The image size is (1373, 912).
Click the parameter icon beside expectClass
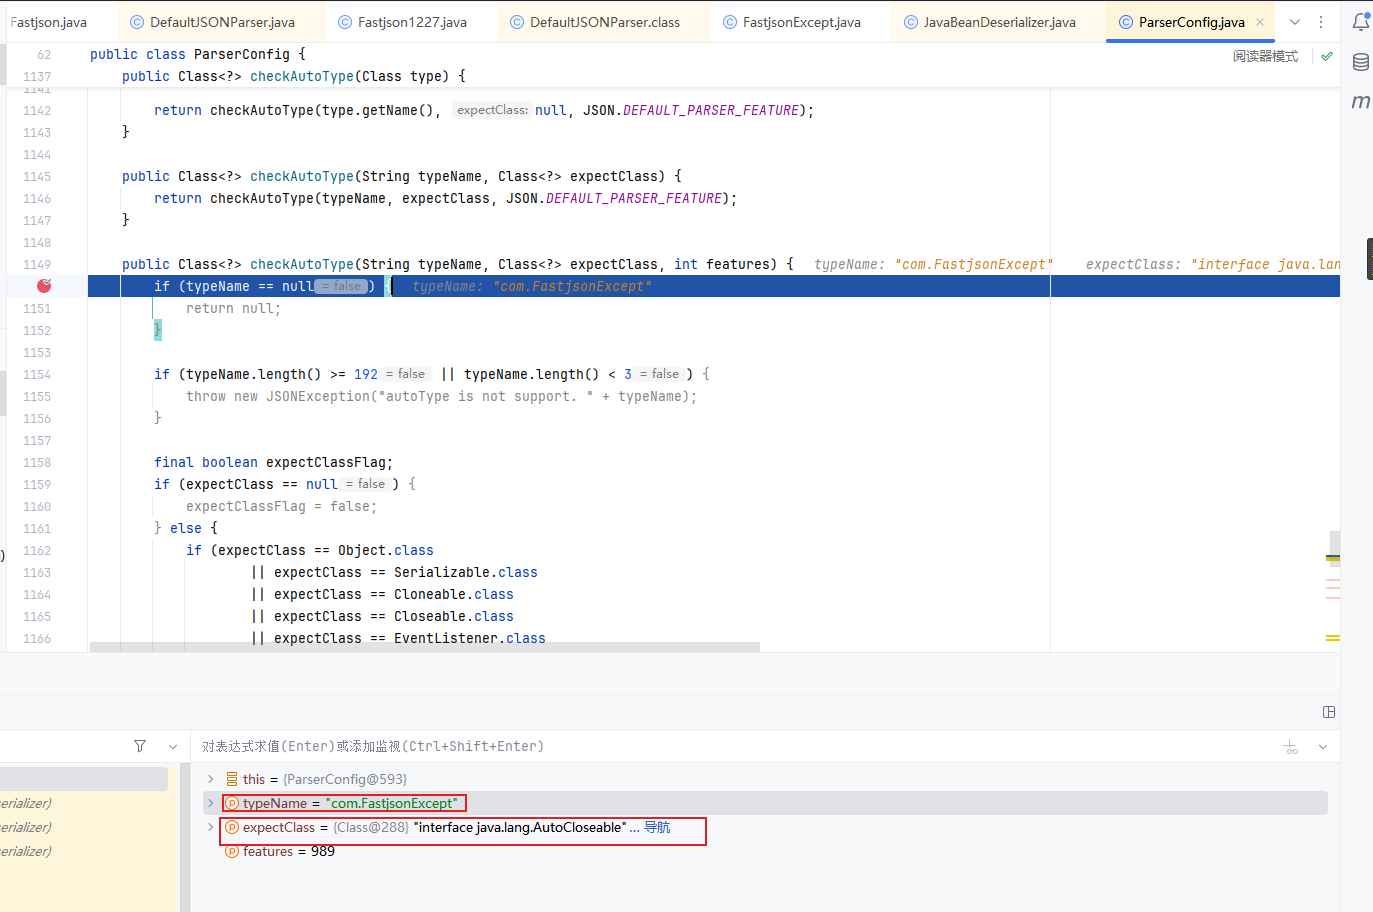232,827
